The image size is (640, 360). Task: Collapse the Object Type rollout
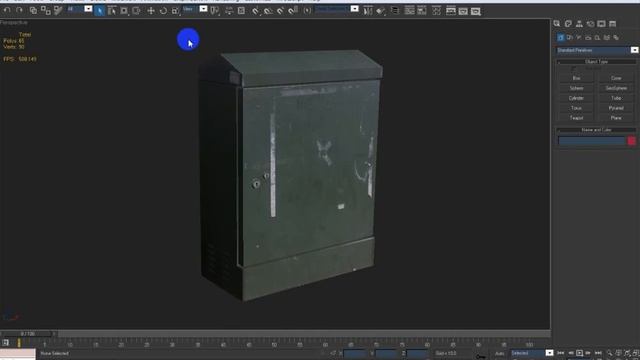pos(596,62)
